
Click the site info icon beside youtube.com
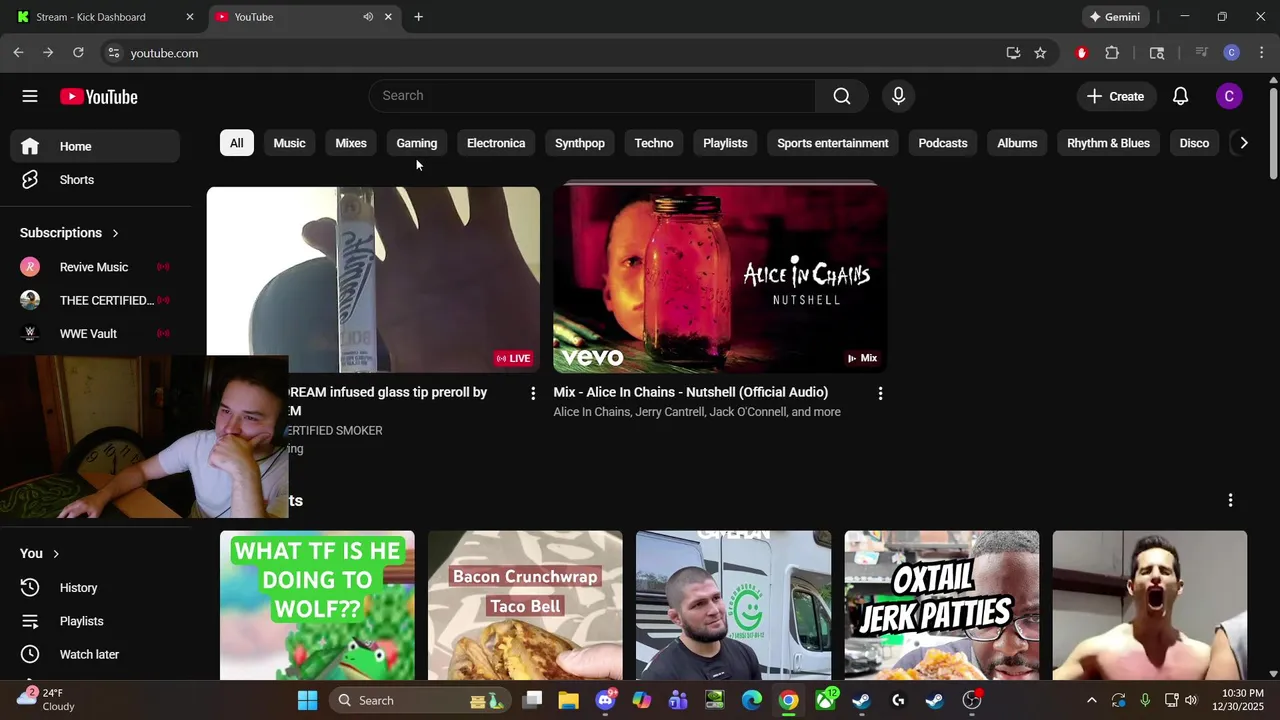pos(113,53)
